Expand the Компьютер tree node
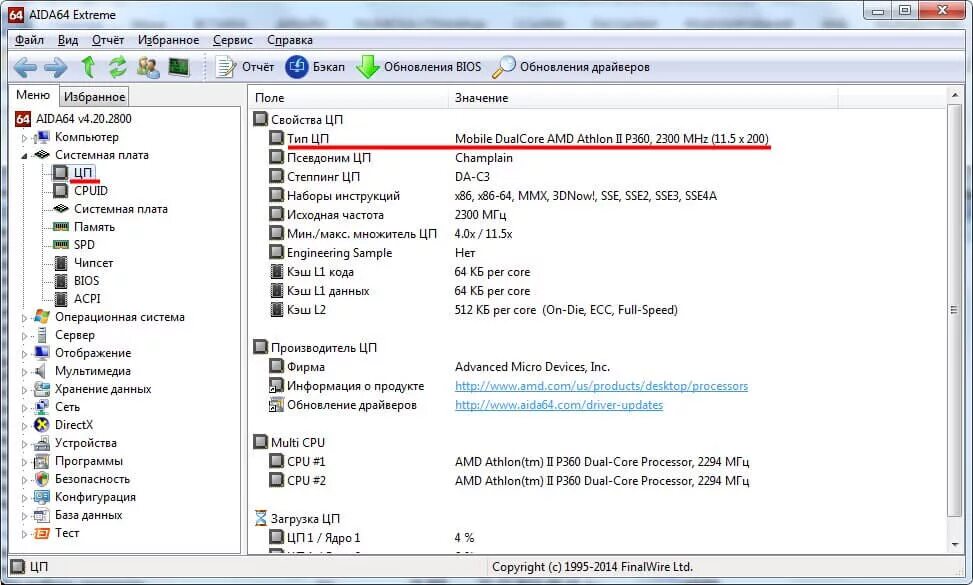The width and height of the screenshot is (973, 585). click(x=24, y=138)
